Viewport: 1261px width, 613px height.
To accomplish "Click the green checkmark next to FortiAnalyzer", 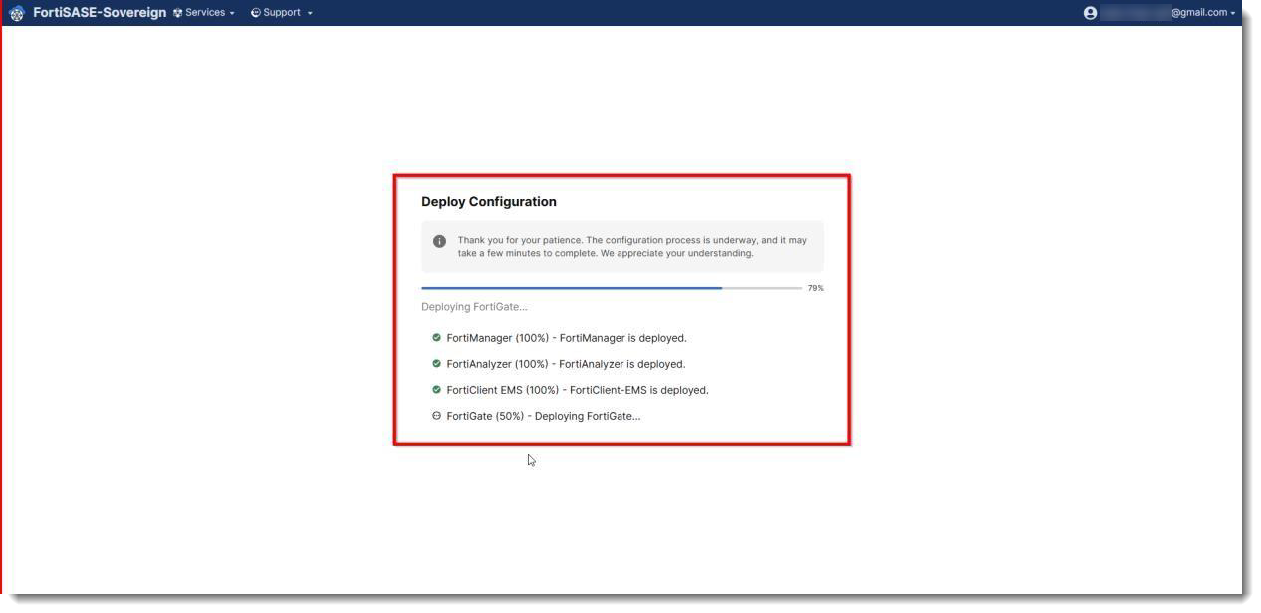I will (436, 363).
